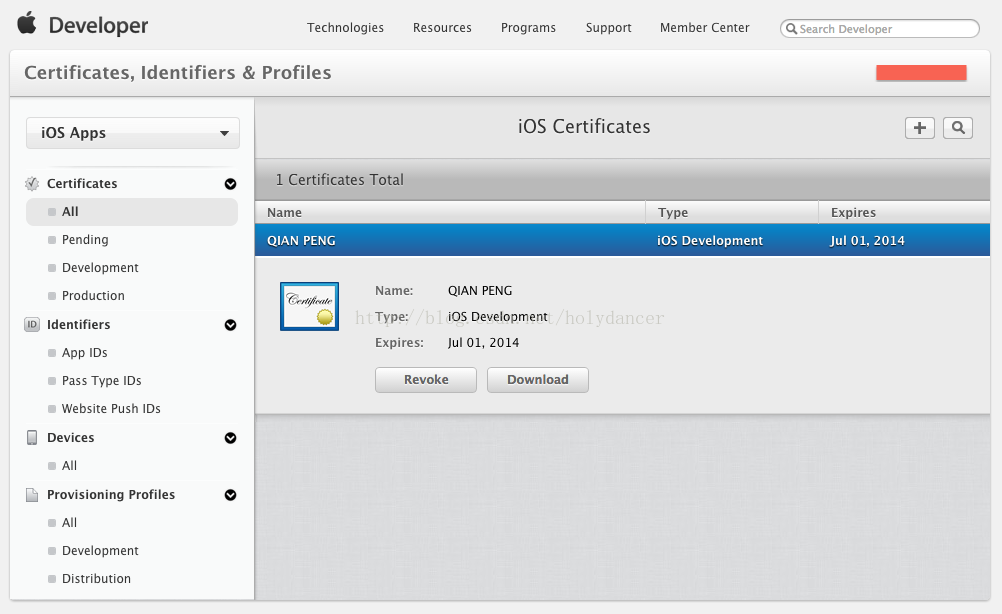
Task: Click the Certificates gear icon in sidebar
Action: pos(32,184)
